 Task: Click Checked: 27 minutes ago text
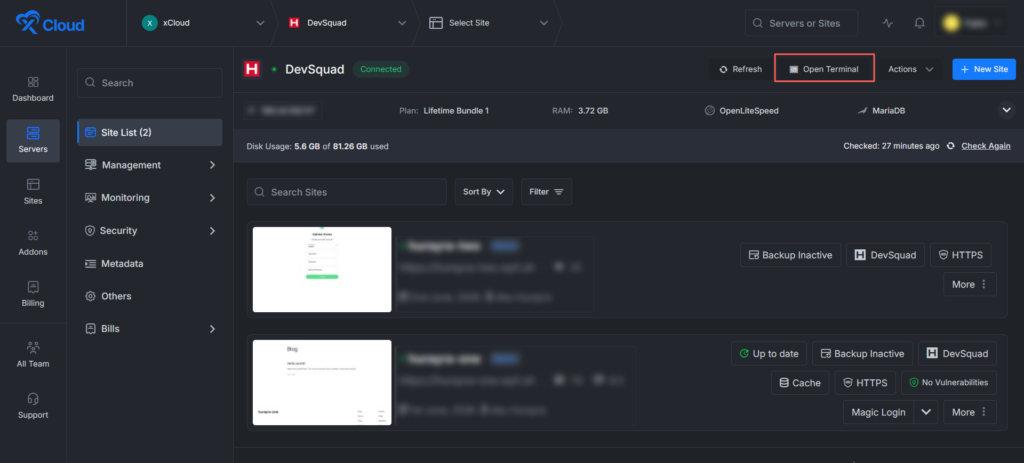[x=891, y=146]
